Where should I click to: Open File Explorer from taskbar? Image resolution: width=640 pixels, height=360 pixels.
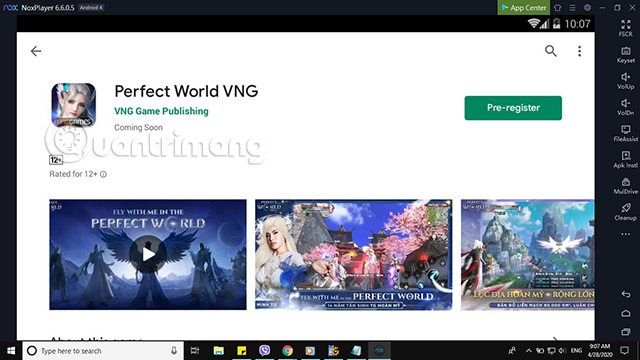click(x=219, y=351)
